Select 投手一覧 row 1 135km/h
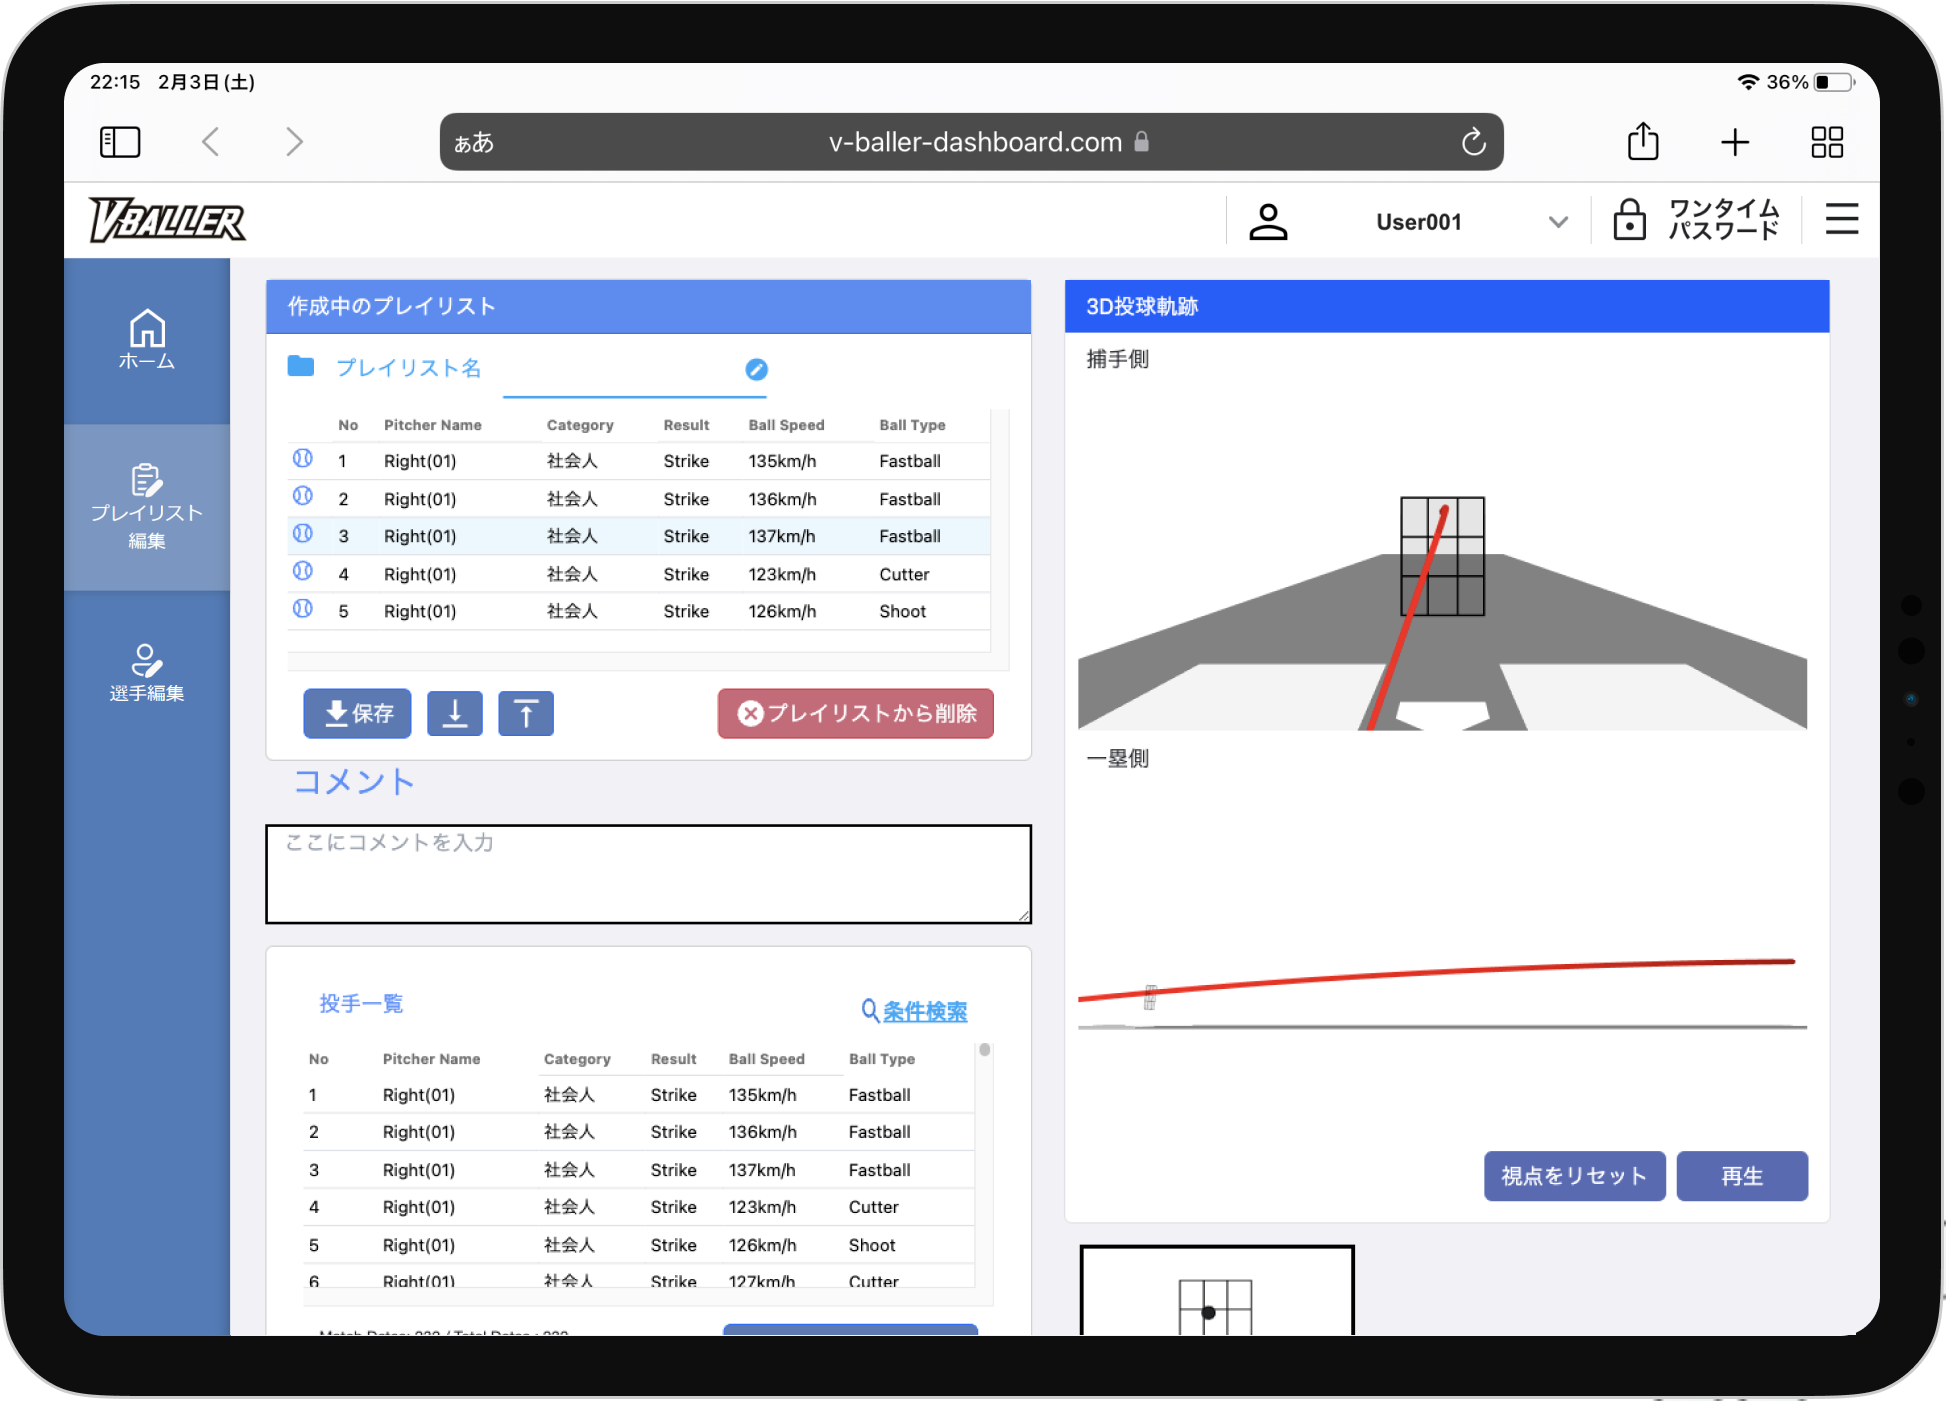The height and width of the screenshot is (1401, 1946). tap(638, 1095)
